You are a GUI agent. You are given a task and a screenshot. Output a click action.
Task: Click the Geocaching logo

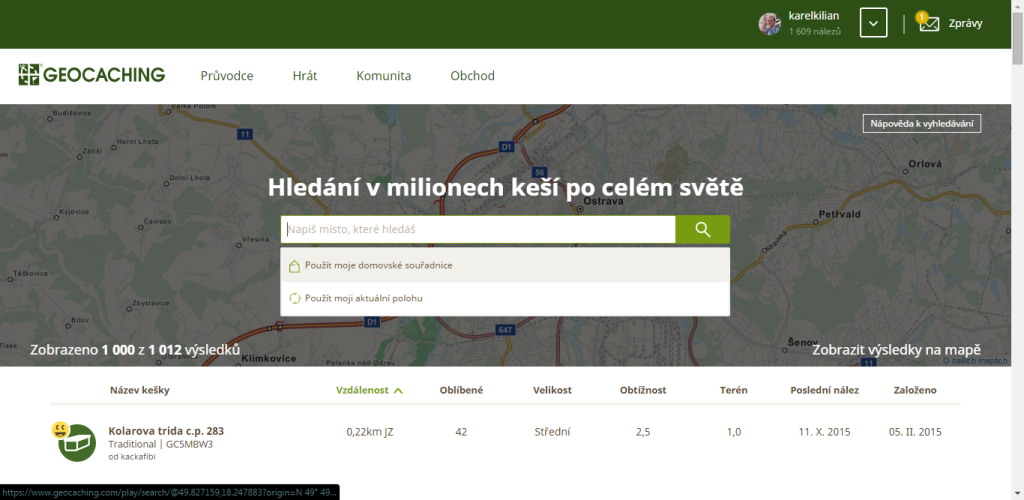tap(92, 75)
